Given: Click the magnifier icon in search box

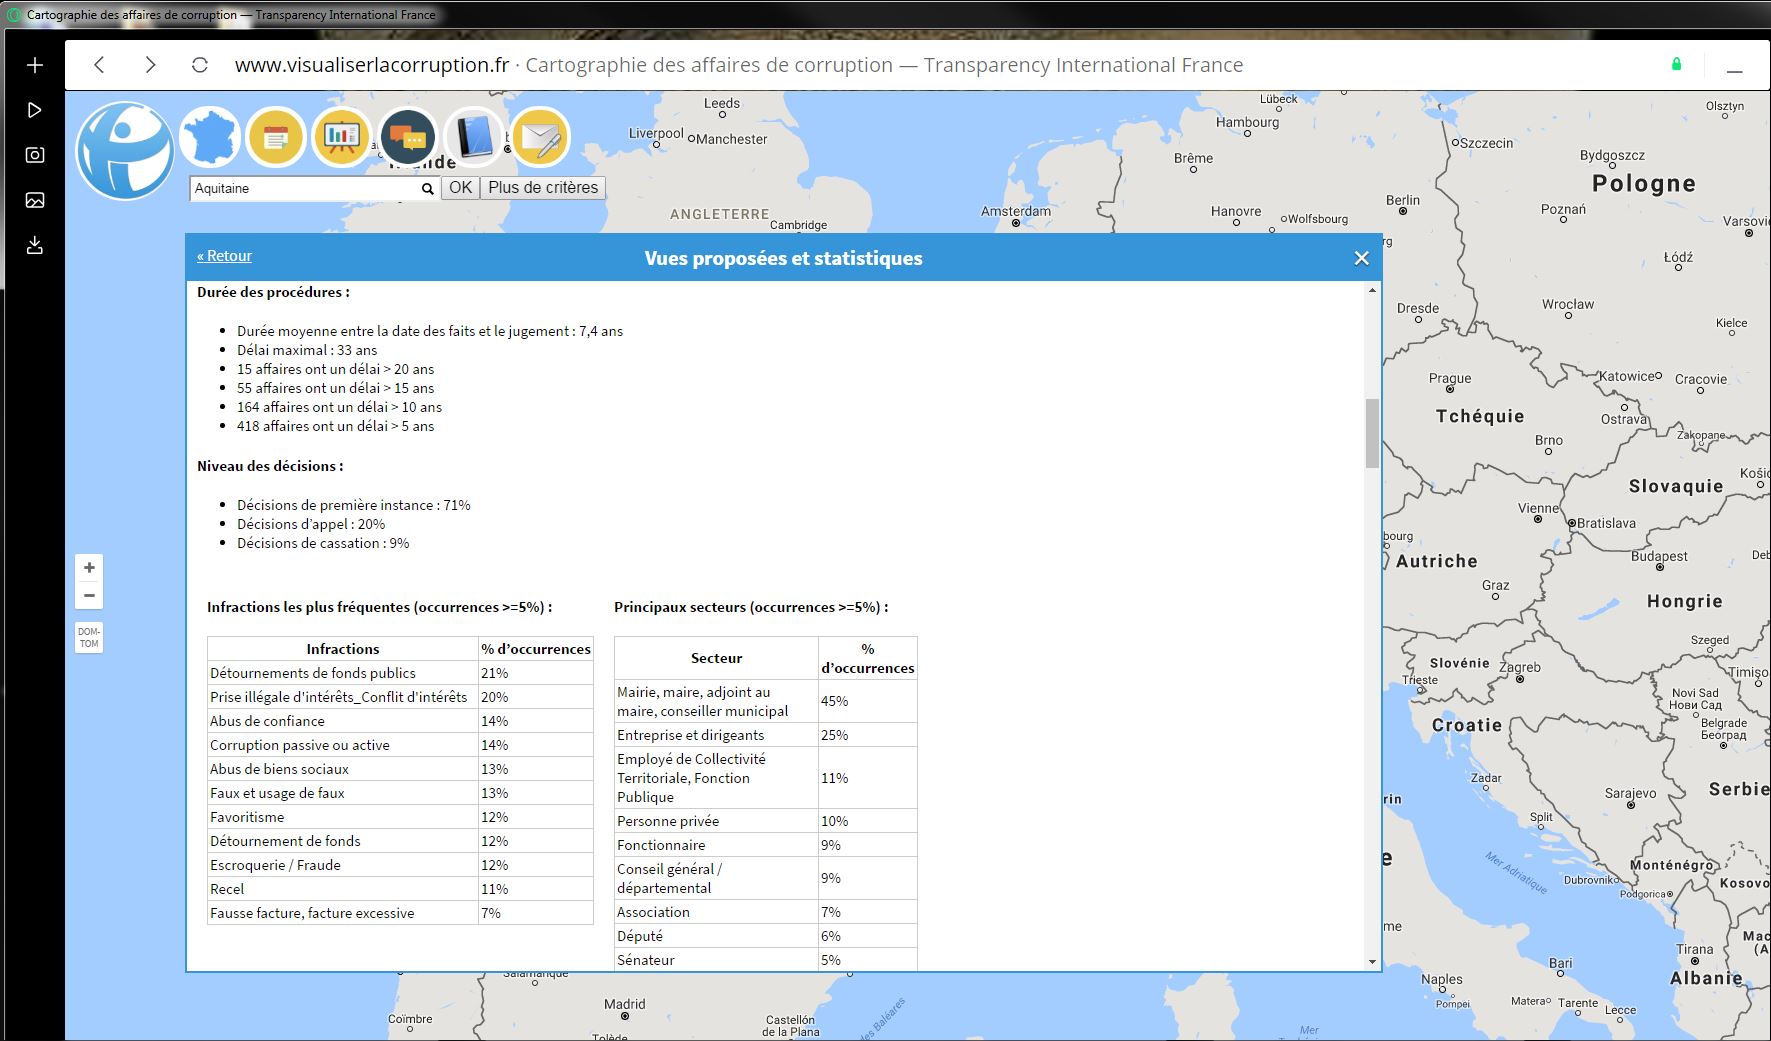Looking at the screenshot, I should pyautogui.click(x=427, y=189).
